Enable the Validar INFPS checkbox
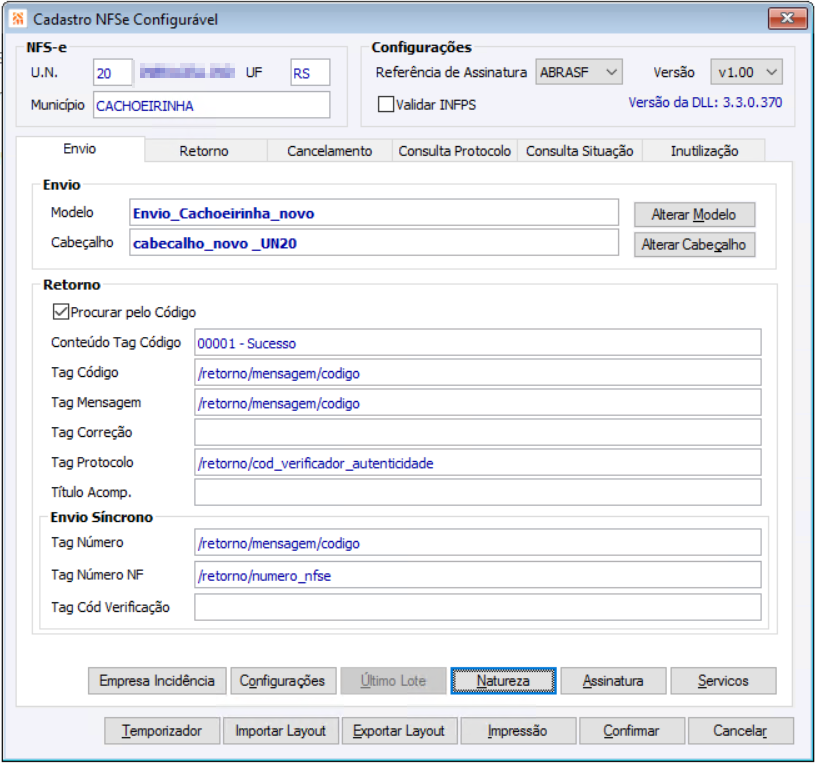The image size is (815, 763). pyautogui.click(x=386, y=104)
